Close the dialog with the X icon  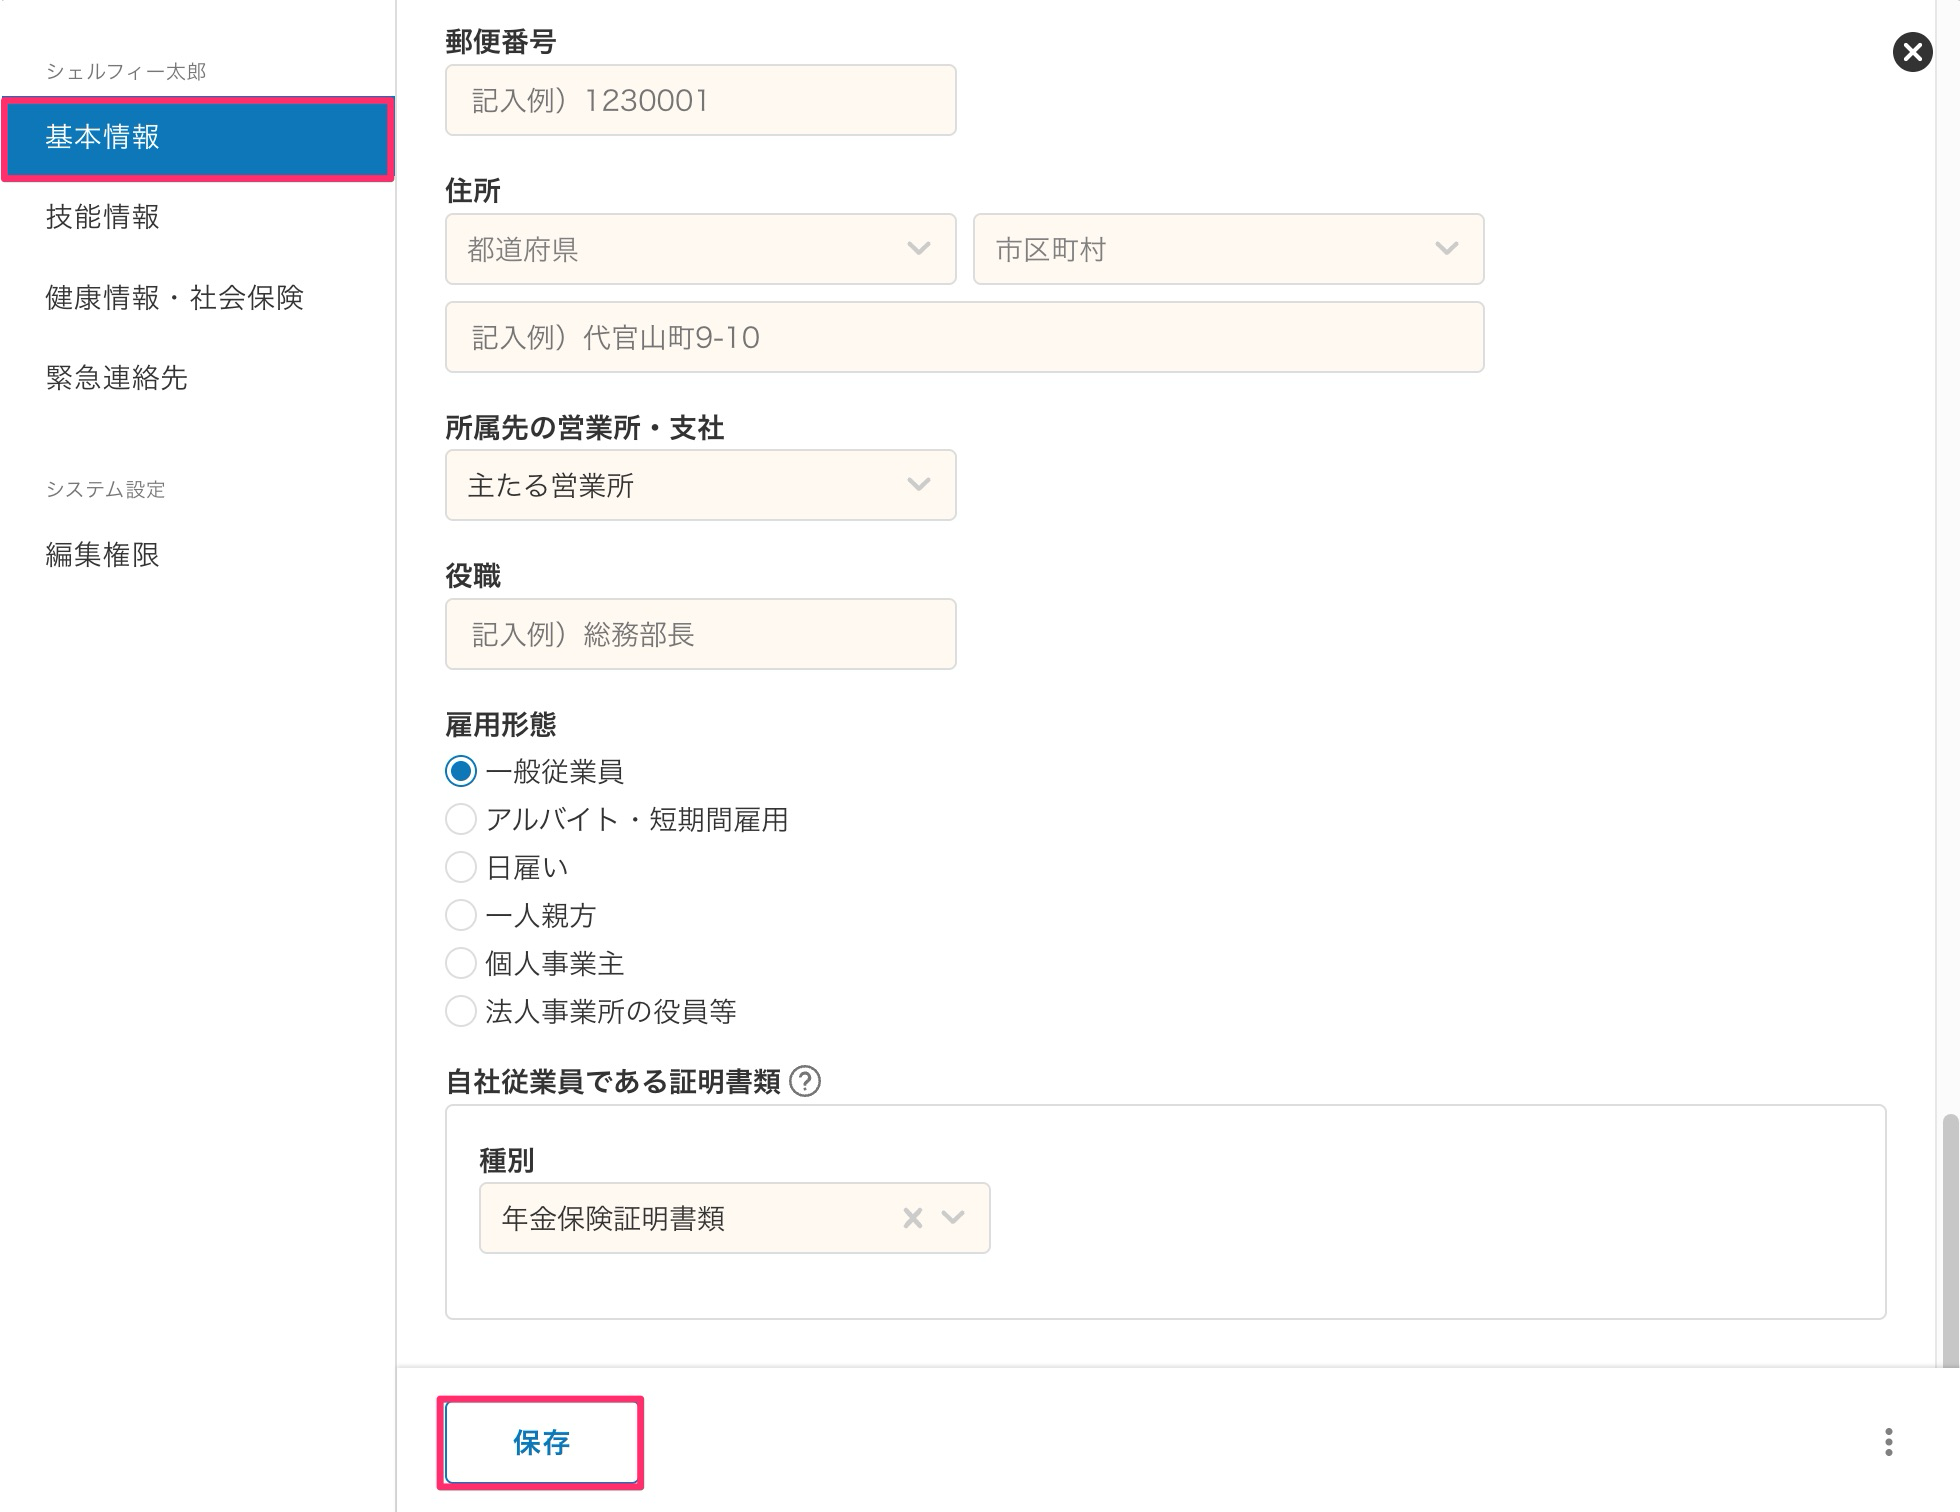click(x=1911, y=52)
